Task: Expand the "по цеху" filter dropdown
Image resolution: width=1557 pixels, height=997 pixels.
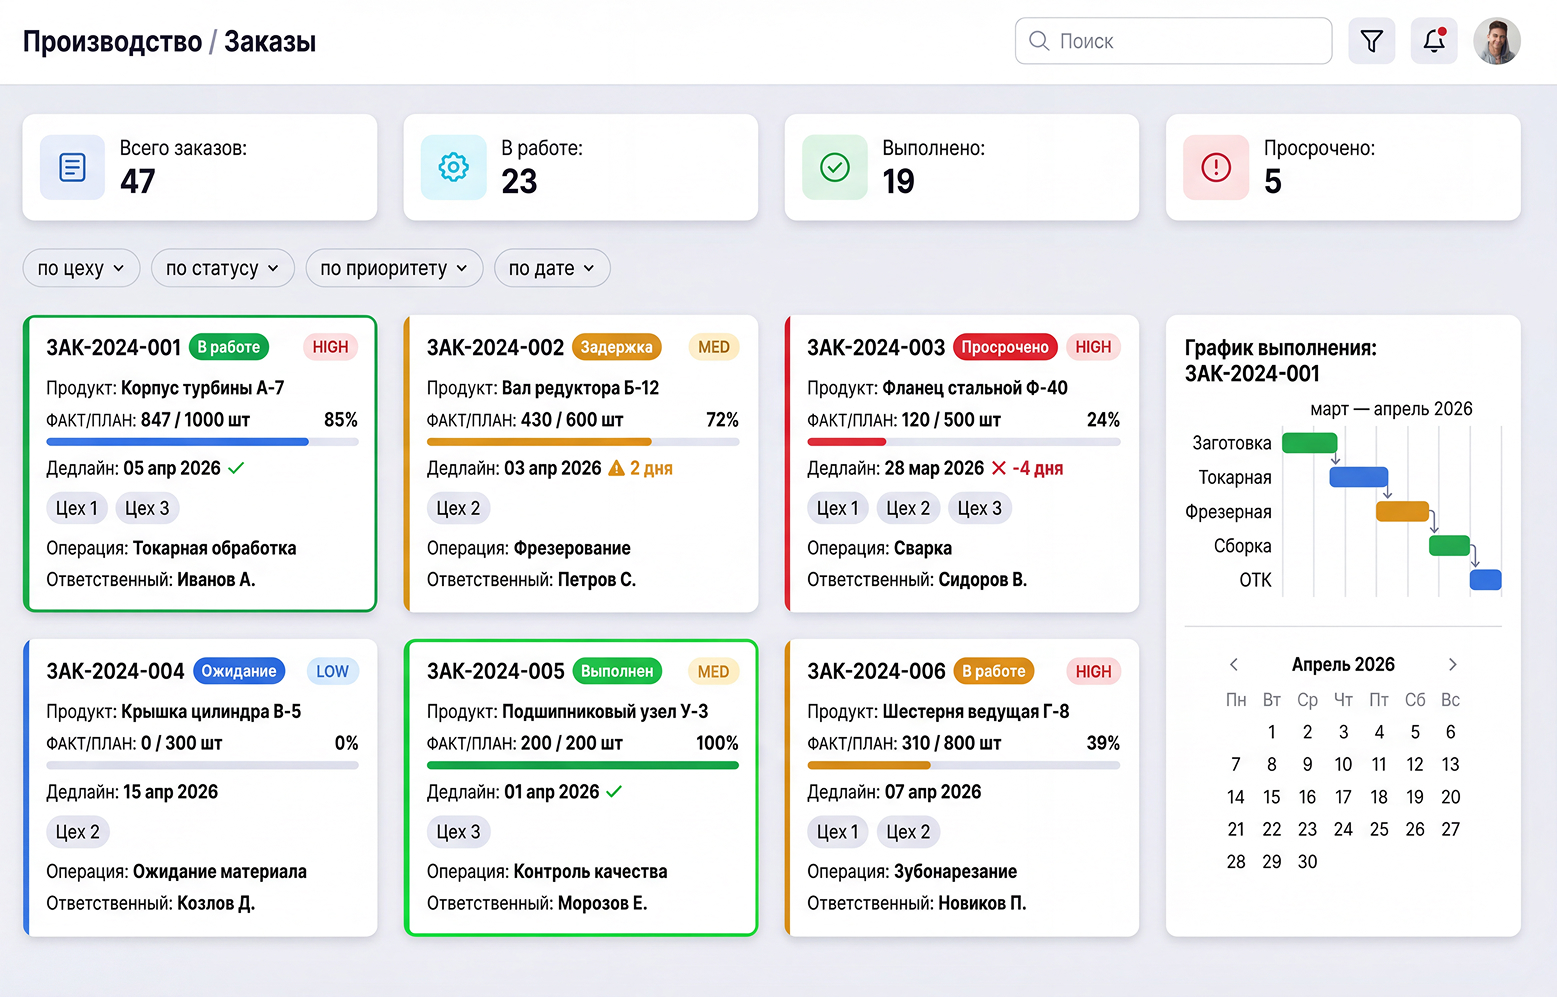Action: click(81, 268)
